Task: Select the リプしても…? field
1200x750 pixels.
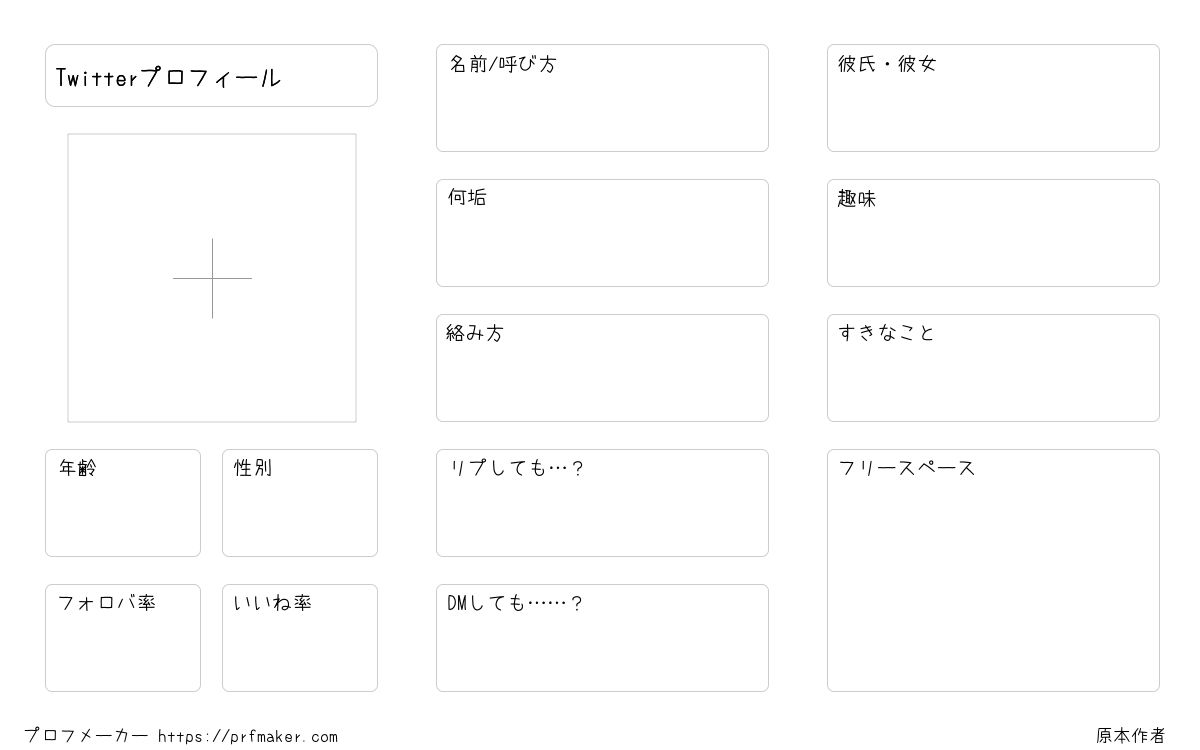Action: click(x=602, y=503)
